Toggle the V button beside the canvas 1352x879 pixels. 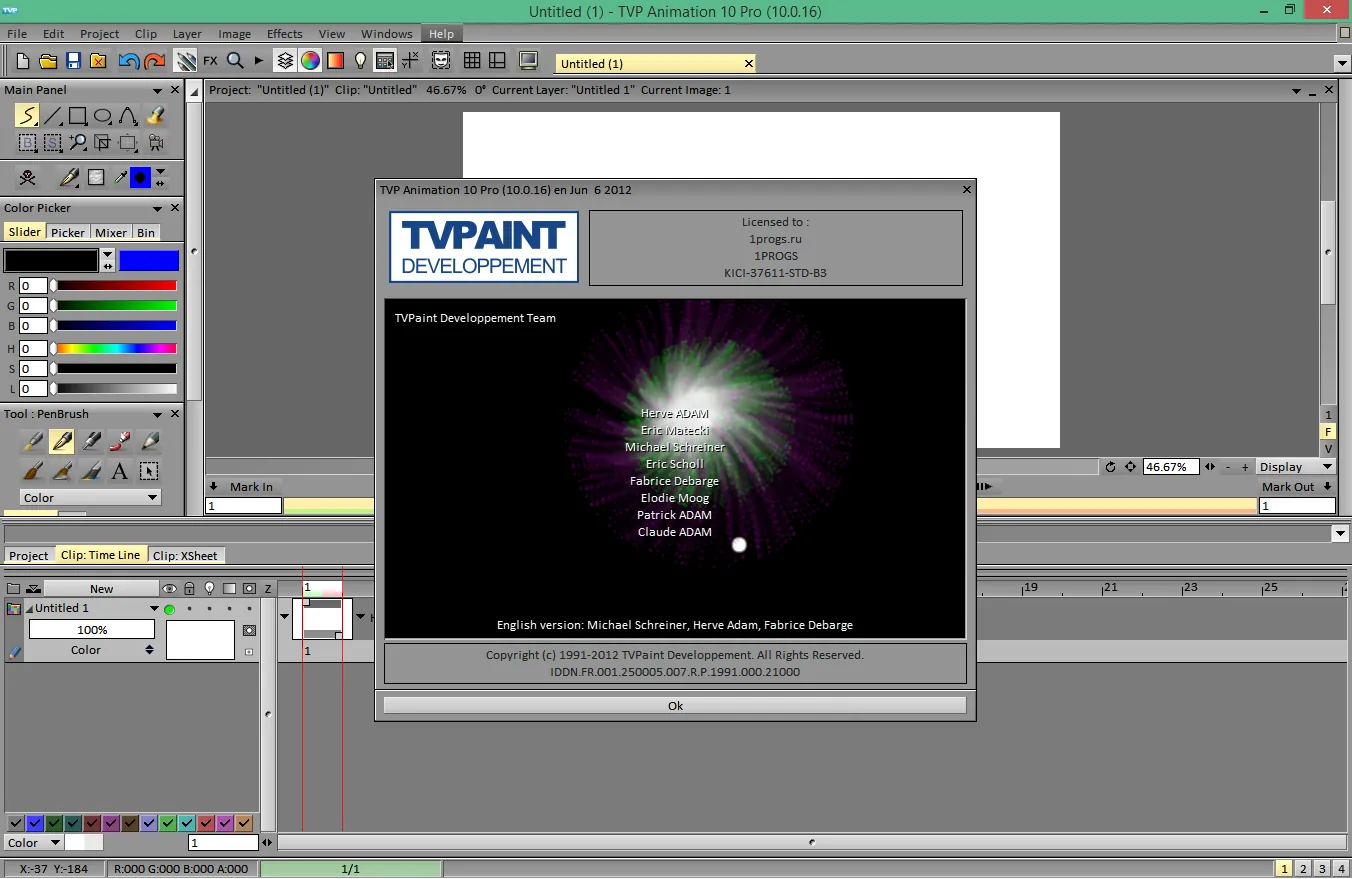click(x=1329, y=449)
